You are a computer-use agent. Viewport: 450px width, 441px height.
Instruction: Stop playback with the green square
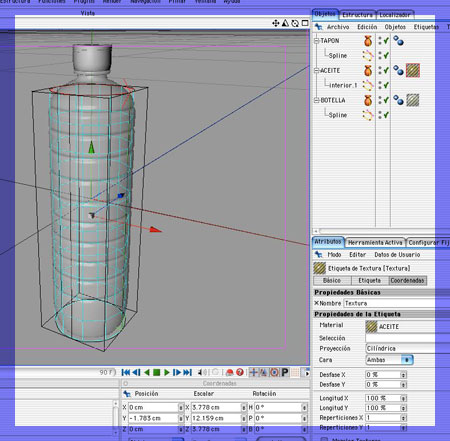156,372
